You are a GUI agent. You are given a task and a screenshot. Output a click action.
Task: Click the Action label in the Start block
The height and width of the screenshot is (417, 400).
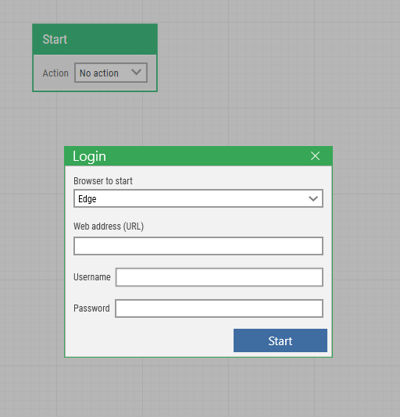tap(55, 73)
